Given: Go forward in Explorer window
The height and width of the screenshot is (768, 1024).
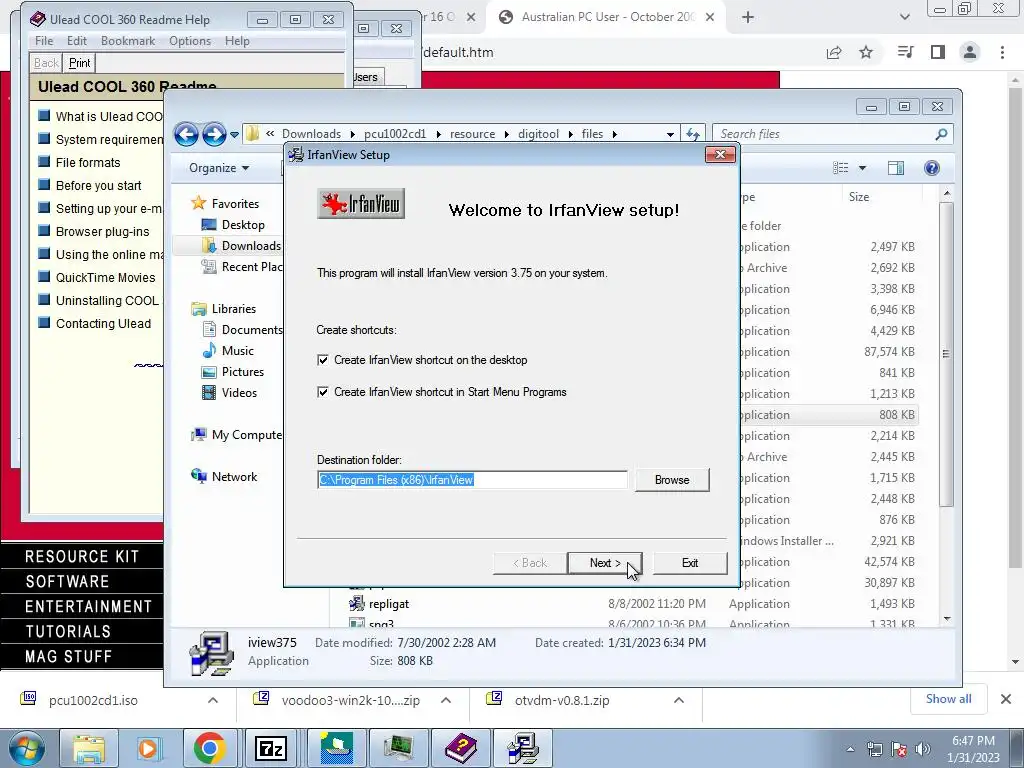Looking at the screenshot, I should coord(214,135).
